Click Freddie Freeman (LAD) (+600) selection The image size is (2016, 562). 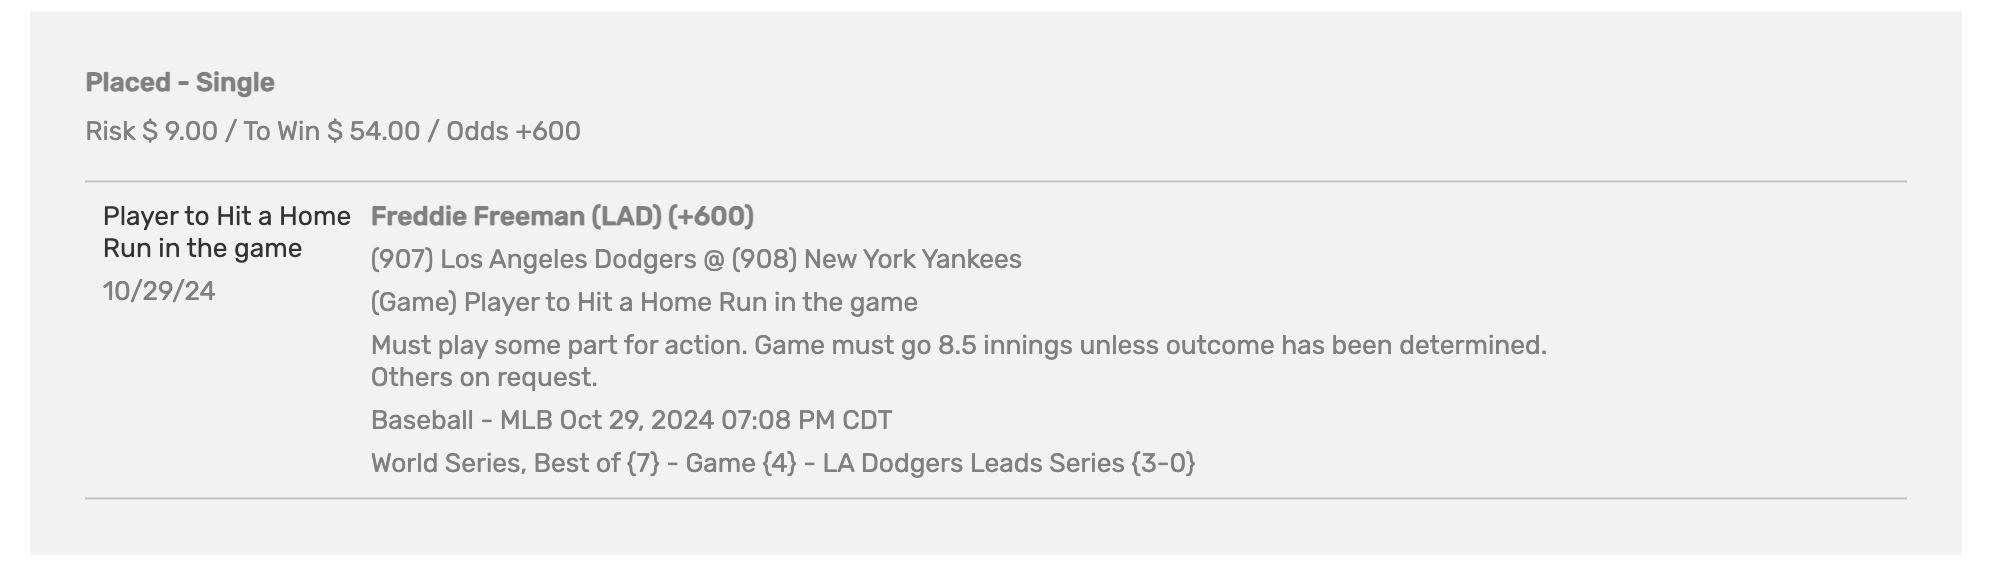click(x=562, y=216)
